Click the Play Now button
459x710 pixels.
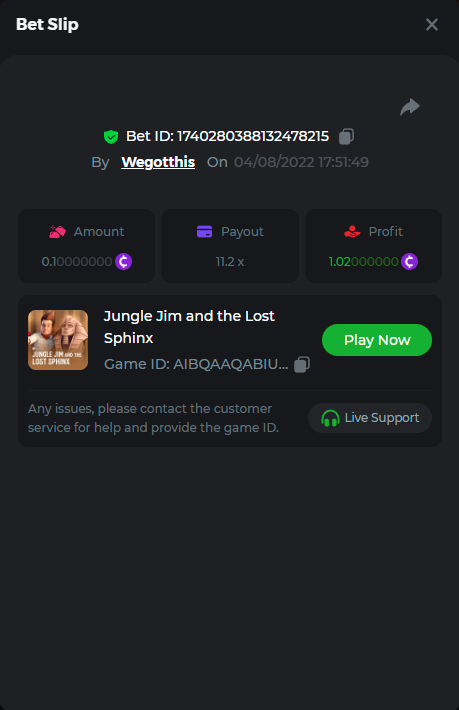click(377, 340)
